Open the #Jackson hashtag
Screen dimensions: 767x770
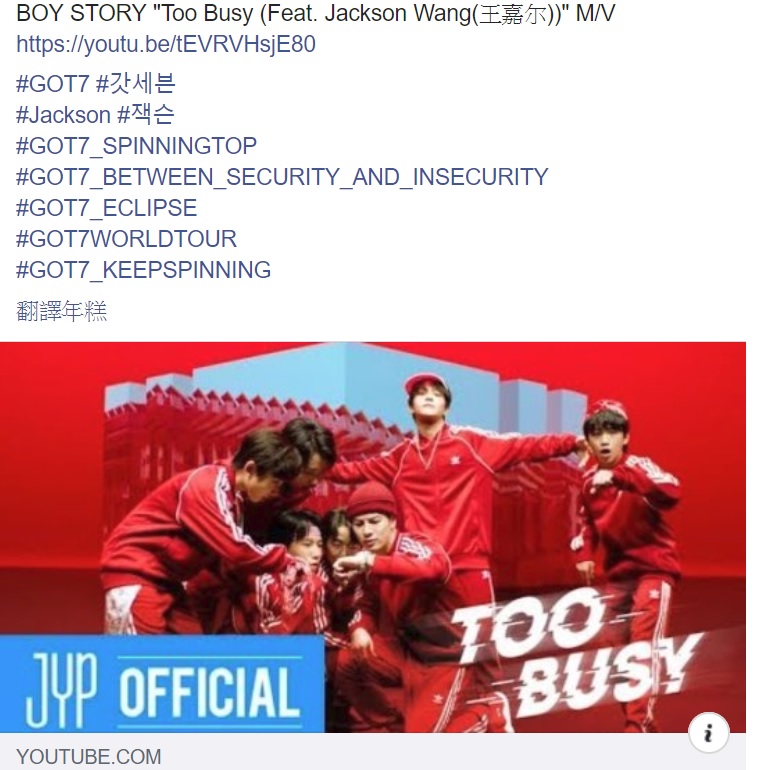[63, 115]
